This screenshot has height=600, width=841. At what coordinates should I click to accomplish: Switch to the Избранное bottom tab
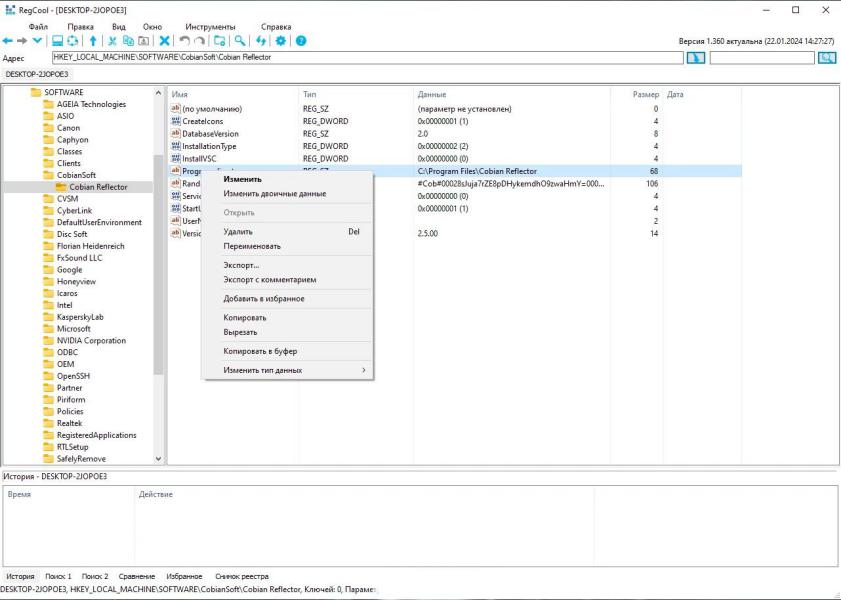tap(184, 576)
